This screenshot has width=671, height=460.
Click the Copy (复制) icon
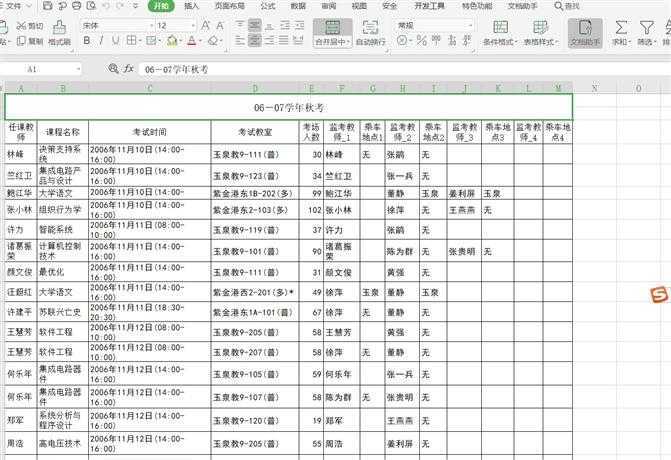tap(21, 41)
